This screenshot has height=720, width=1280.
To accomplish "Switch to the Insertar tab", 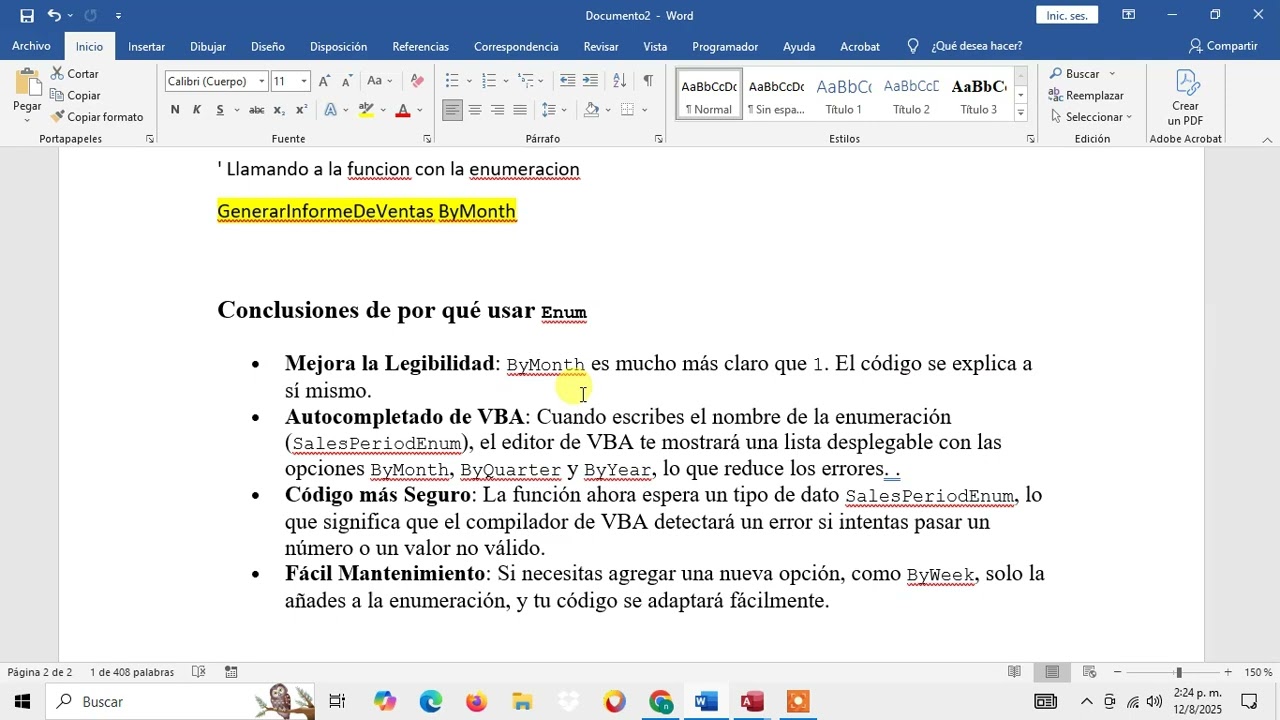I will 146,46.
